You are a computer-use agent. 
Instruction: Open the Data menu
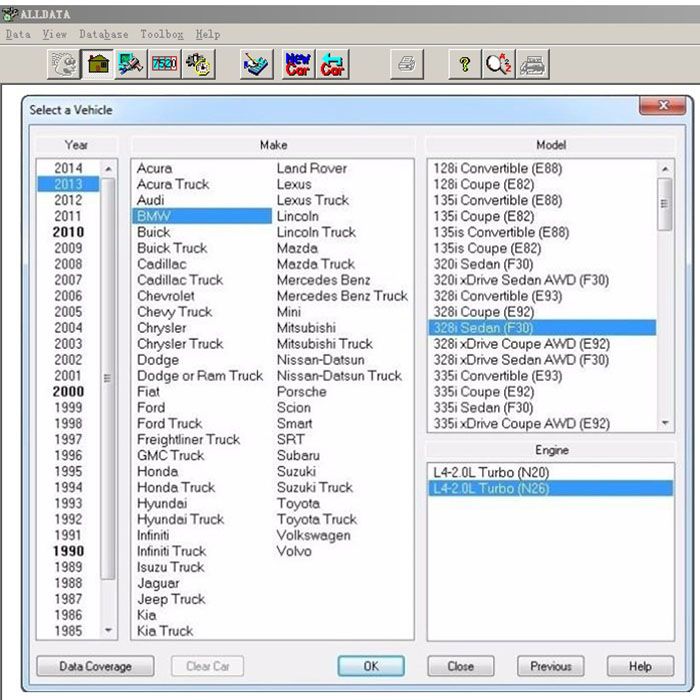click(18, 34)
